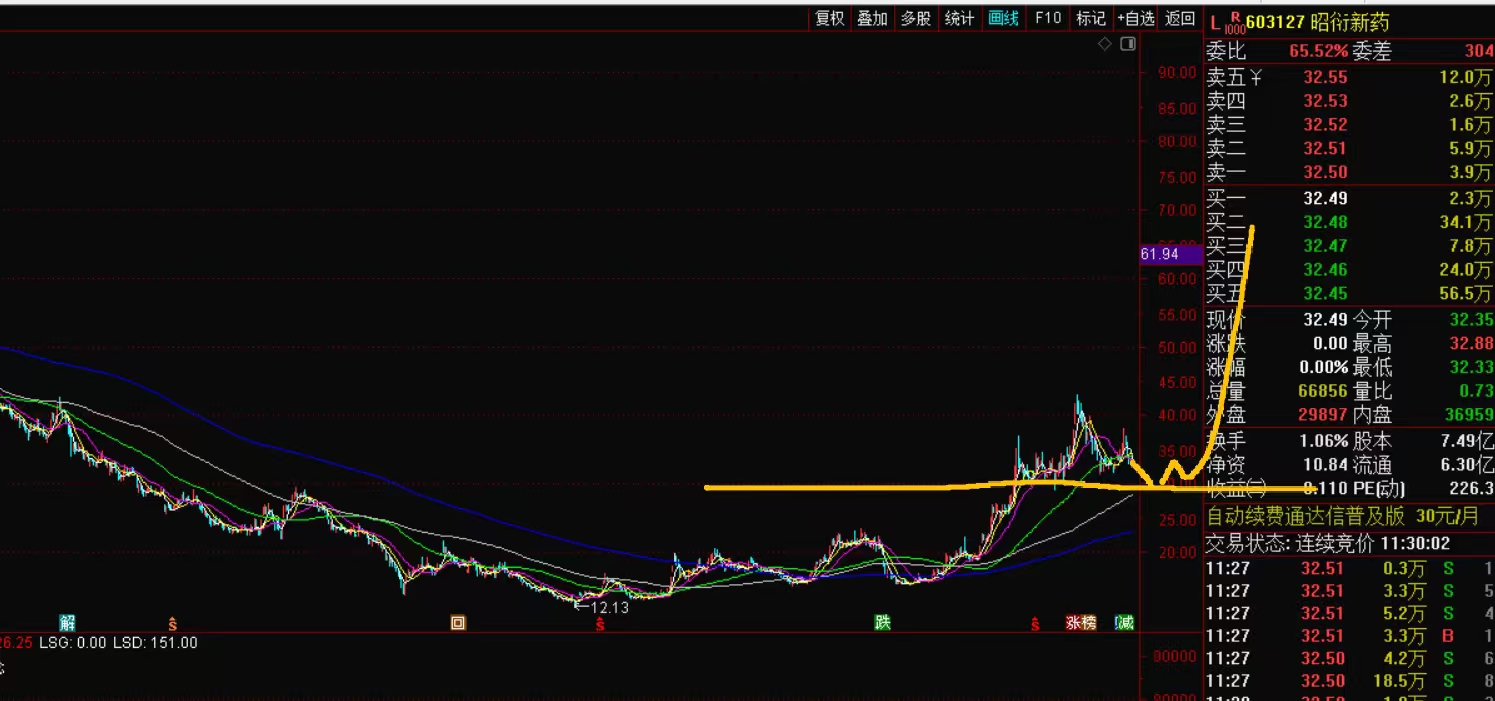Click the 今开 value 32.35
Screen dimensions: 1495x701
click(1472, 320)
